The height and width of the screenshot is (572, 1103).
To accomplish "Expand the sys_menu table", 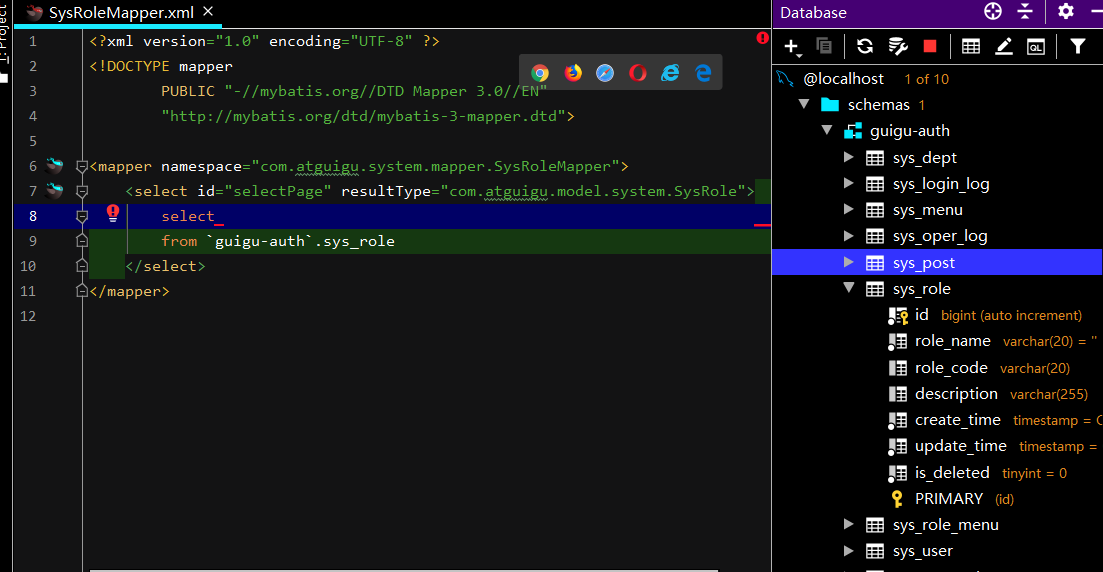I will 848,209.
